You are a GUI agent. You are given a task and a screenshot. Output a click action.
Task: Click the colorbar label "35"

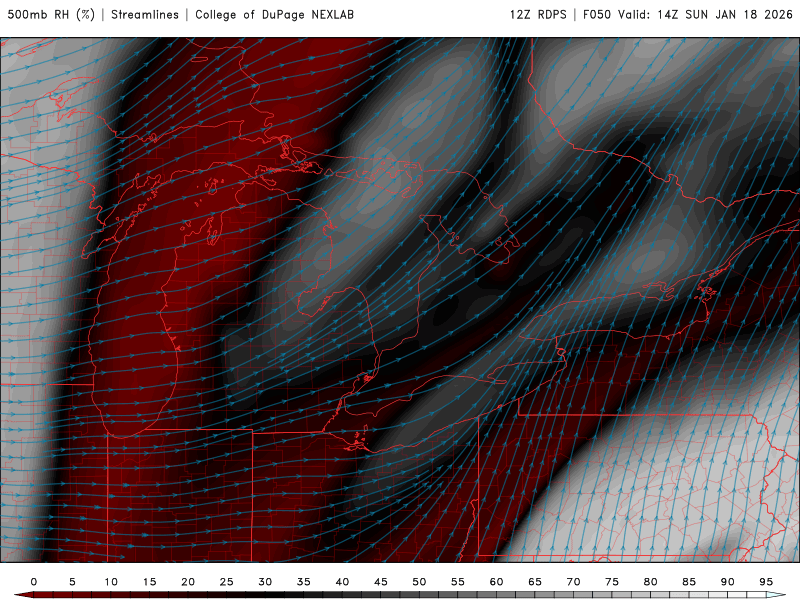pos(304,582)
